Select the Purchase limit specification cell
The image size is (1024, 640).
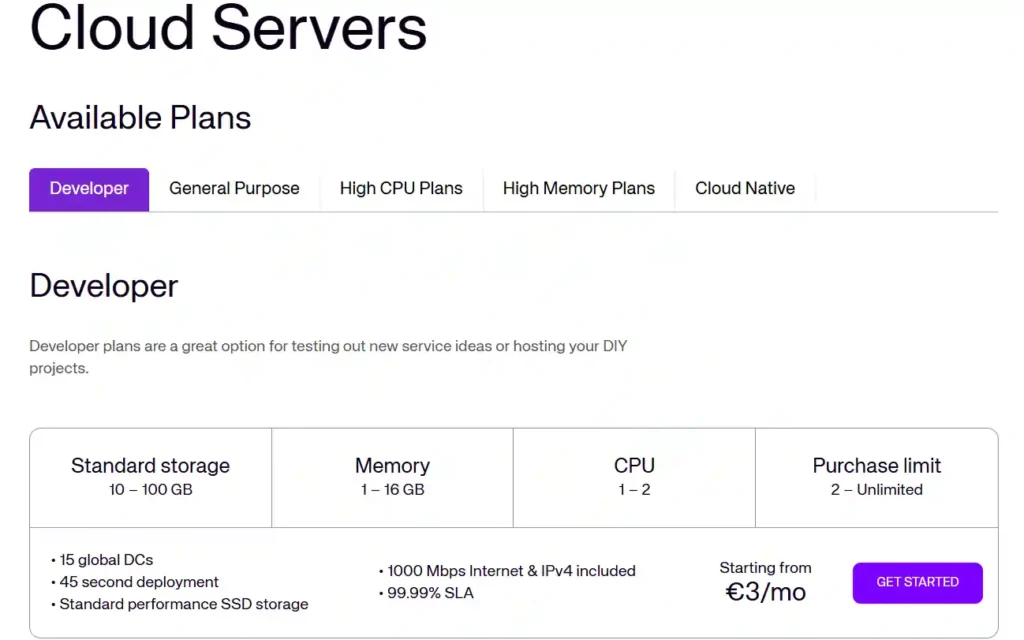click(x=876, y=476)
